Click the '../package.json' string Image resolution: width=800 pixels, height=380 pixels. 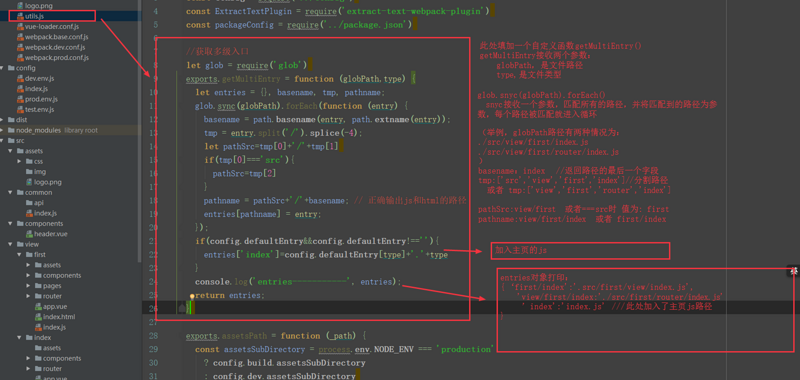click(x=365, y=24)
